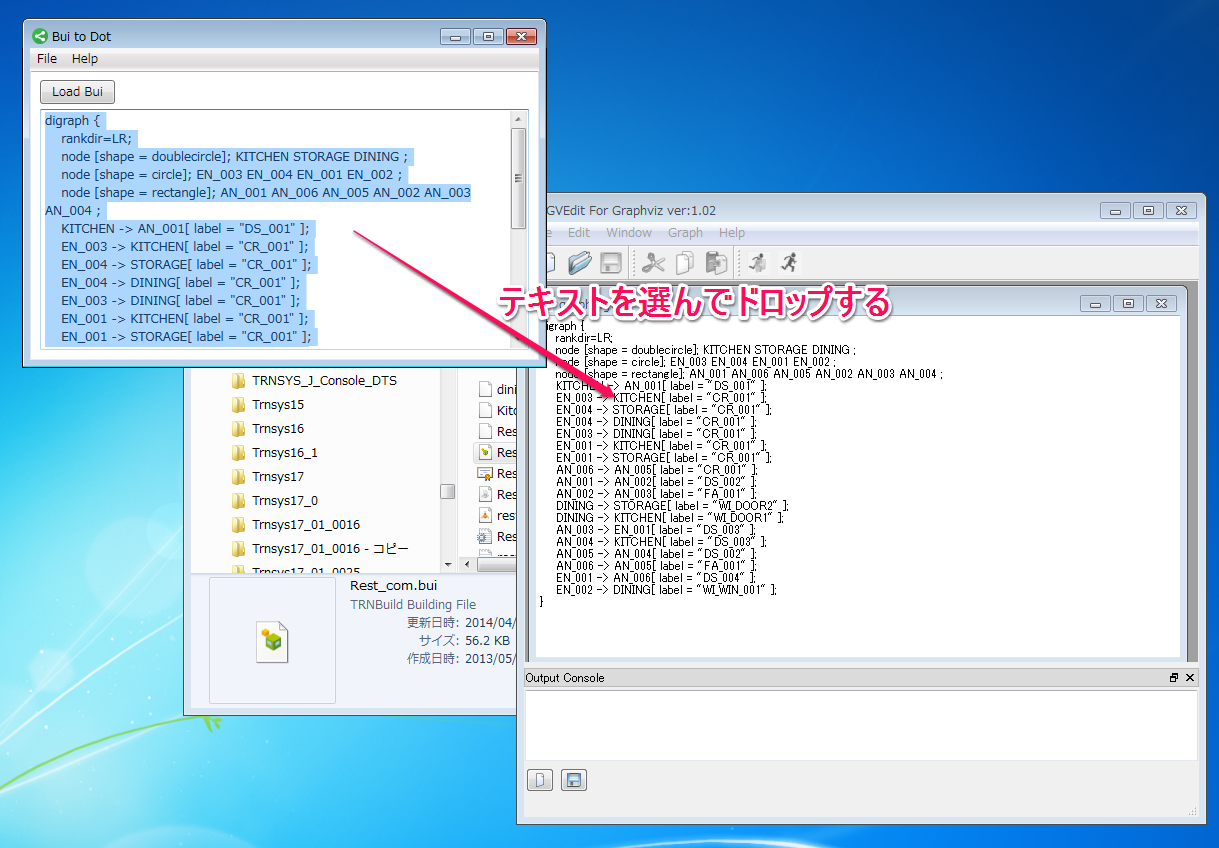1219x848 pixels.
Task: Select the TRNSYS_J_Console_DTS folder
Action: (x=324, y=381)
